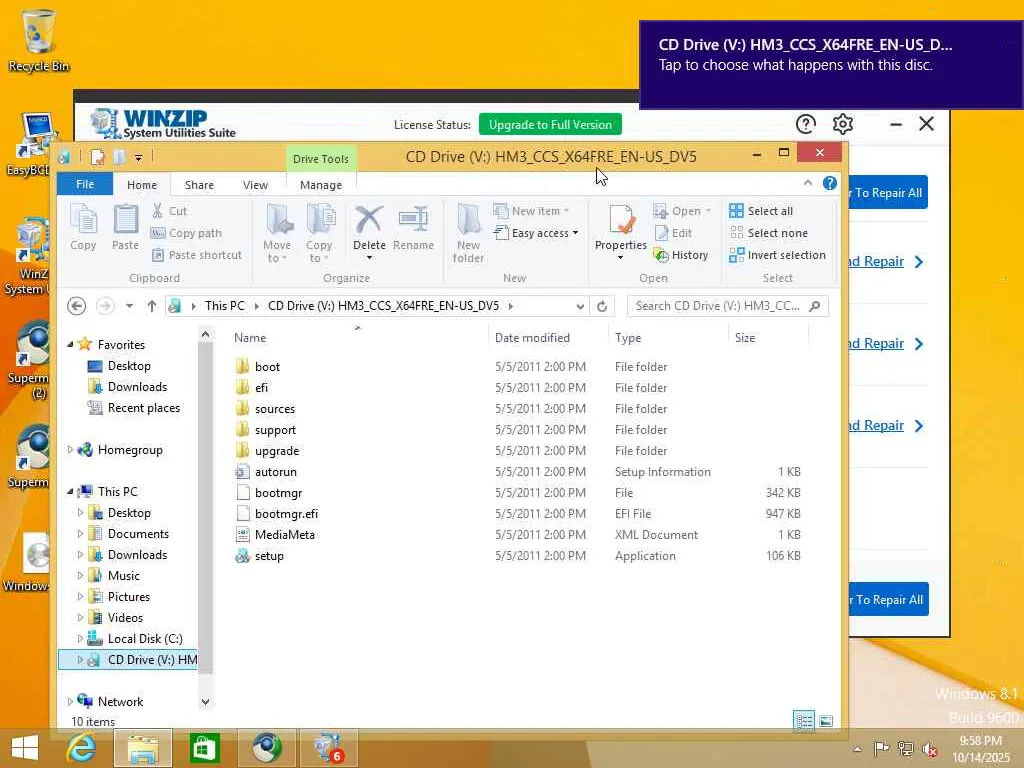Viewport: 1024px width, 768px height.
Task: Open WinZip settings gear icon
Action: point(842,123)
